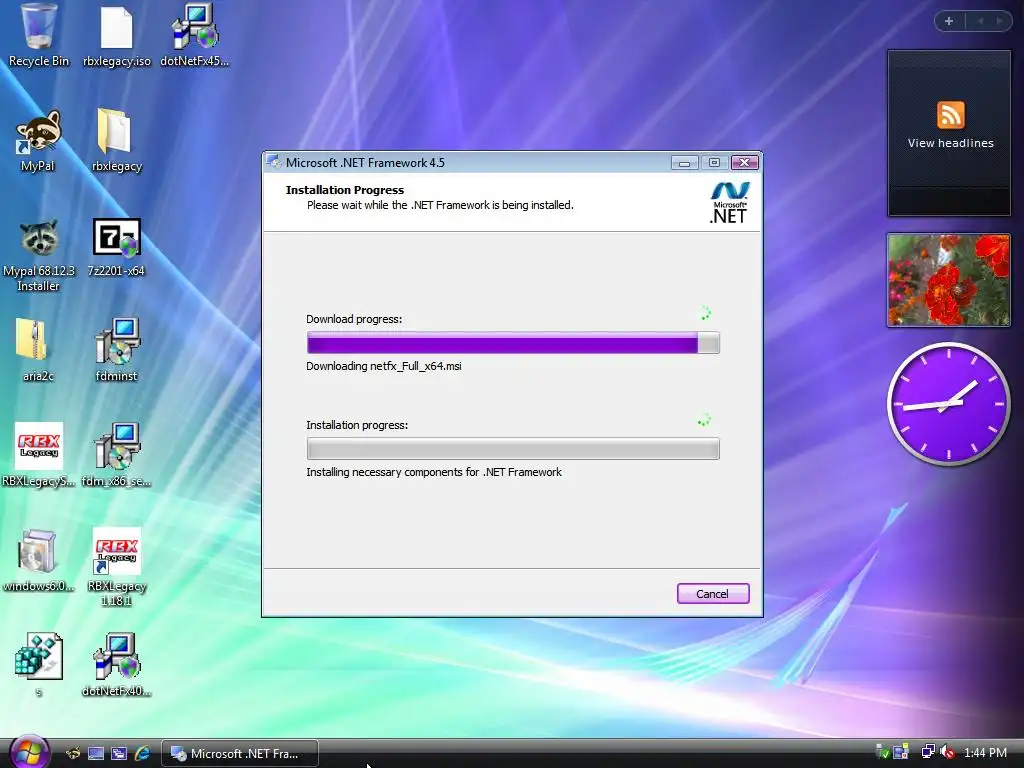Click the RSS feed headlines gadget icon
Image resolution: width=1024 pixels, height=768 pixels.
tap(950, 115)
